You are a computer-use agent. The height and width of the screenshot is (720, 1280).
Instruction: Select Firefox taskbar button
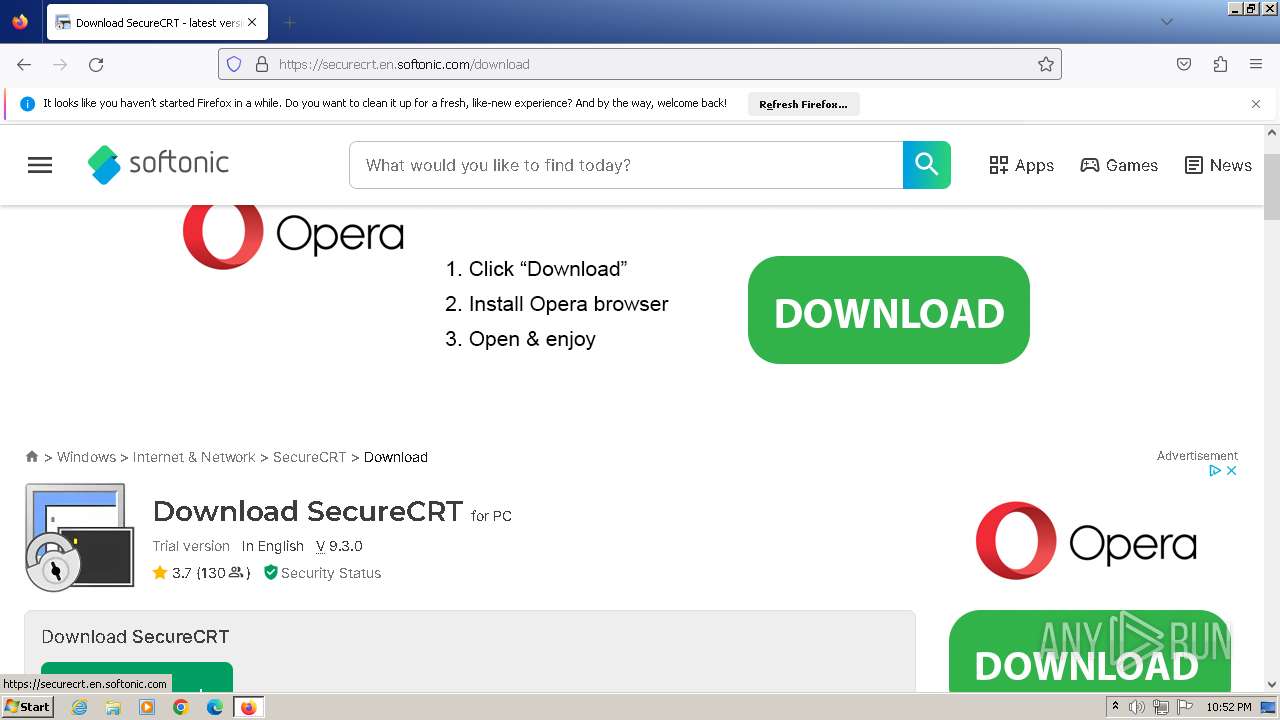pyautogui.click(x=248, y=707)
